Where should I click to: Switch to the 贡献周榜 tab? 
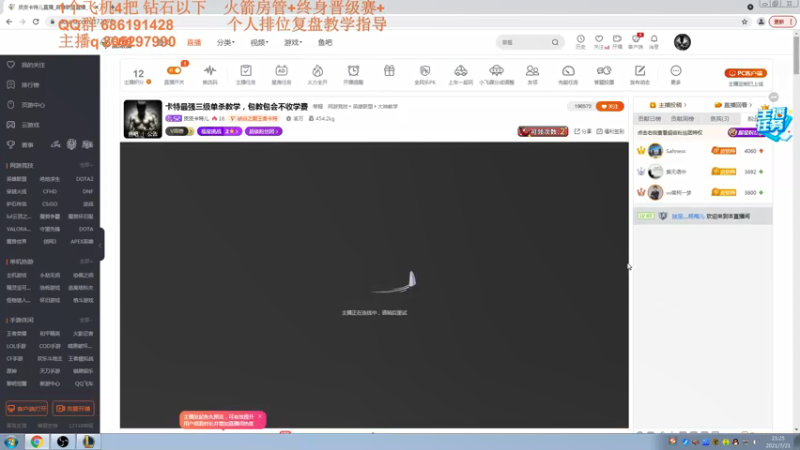tap(682, 119)
